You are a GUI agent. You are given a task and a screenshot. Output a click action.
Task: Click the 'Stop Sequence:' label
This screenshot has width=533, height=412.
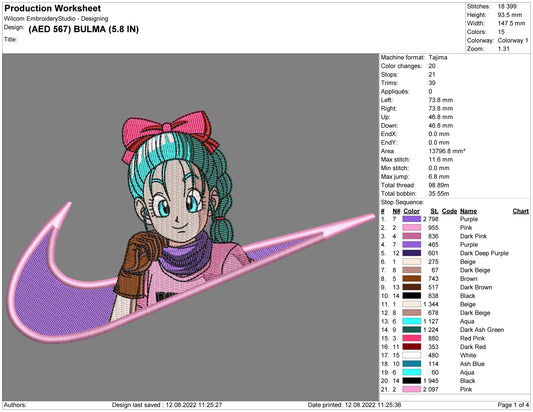(x=402, y=202)
